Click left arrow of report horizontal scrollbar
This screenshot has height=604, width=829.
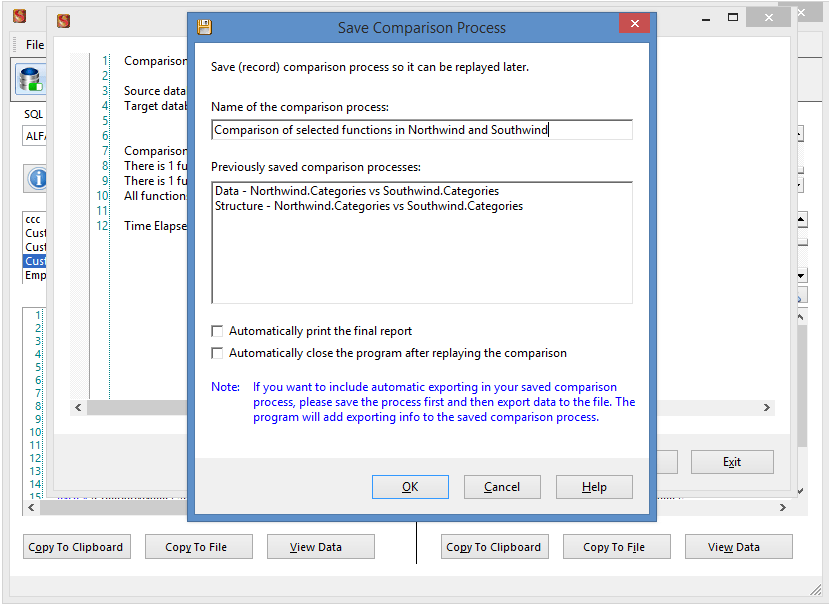pos(78,407)
